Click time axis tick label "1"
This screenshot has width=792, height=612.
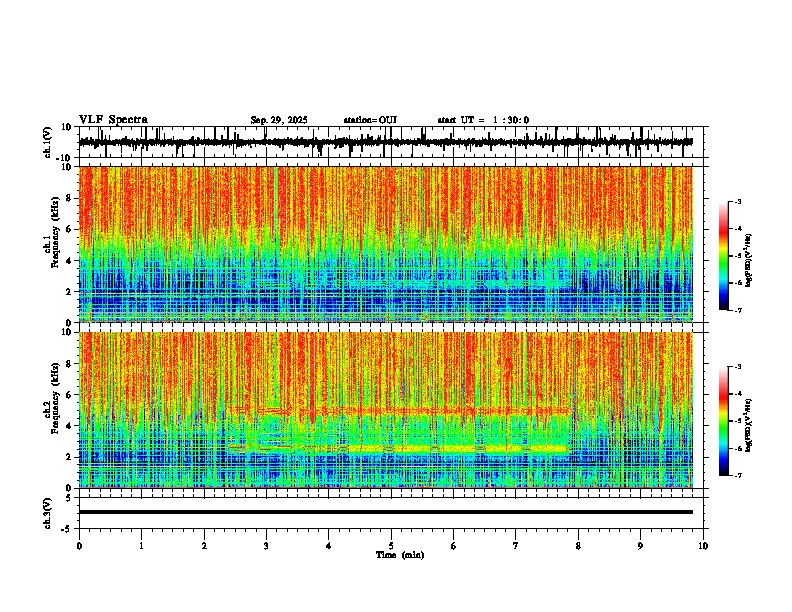(x=141, y=546)
